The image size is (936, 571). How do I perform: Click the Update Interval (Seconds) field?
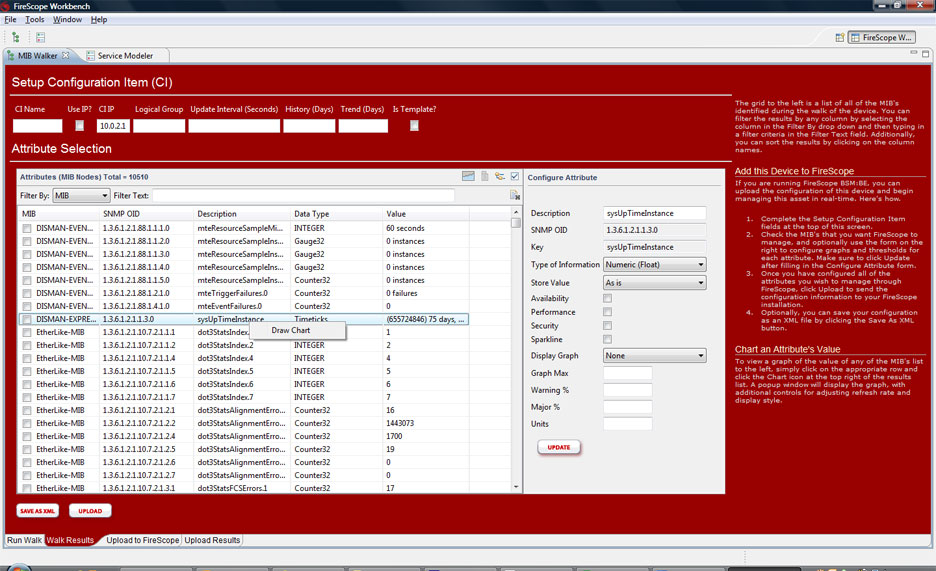(x=234, y=126)
